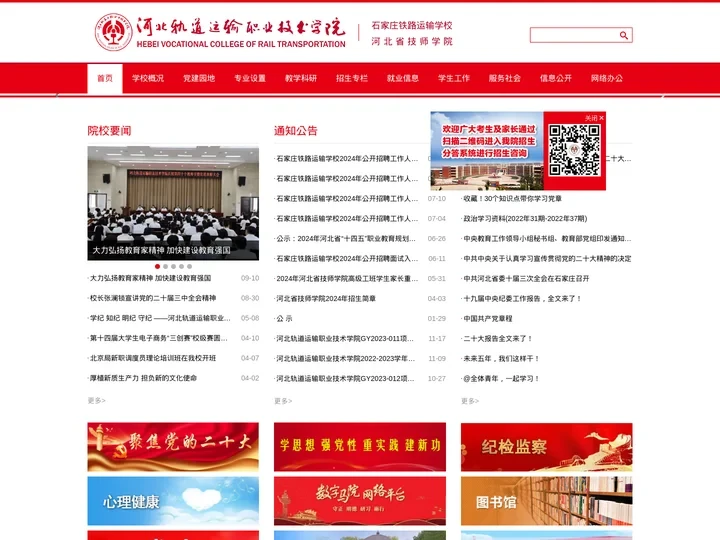Open the 专业设置 menu
Image resolution: width=720 pixels, height=540 pixels.
tap(250, 79)
